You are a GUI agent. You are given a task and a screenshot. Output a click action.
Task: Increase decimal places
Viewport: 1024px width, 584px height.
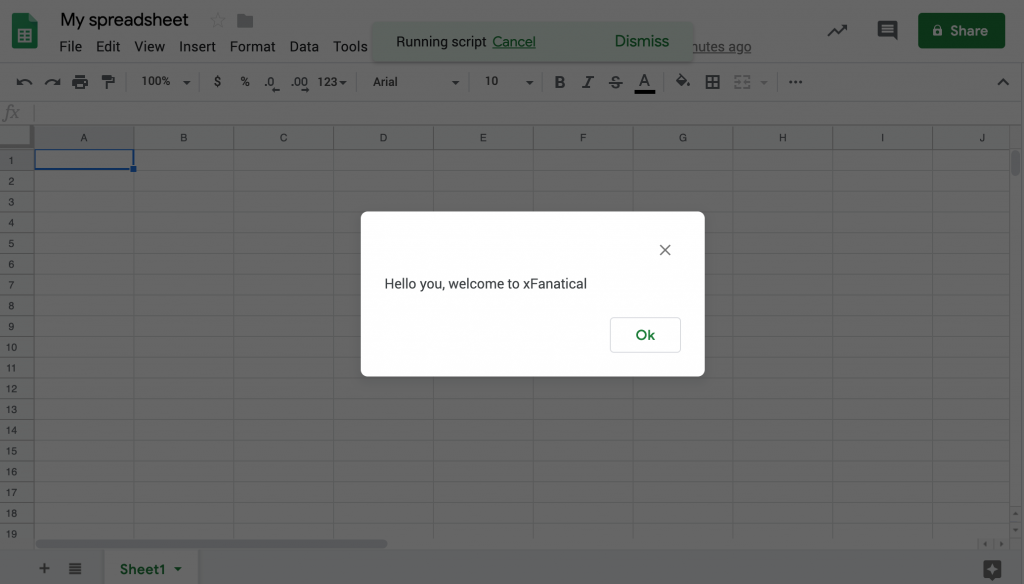pos(300,82)
